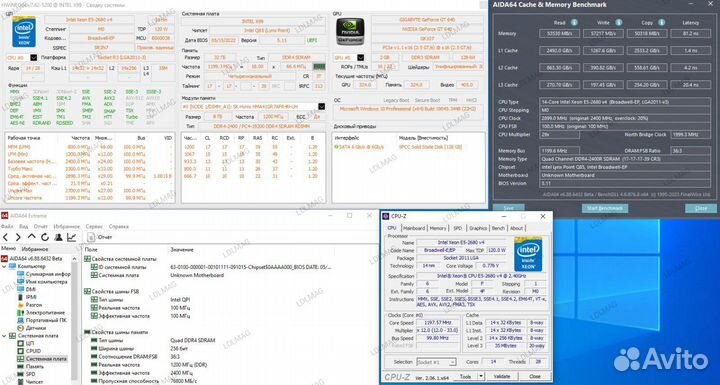The height and width of the screenshot is (385, 720).
Task: Click info icon next to Write column
Action: point(619,22)
